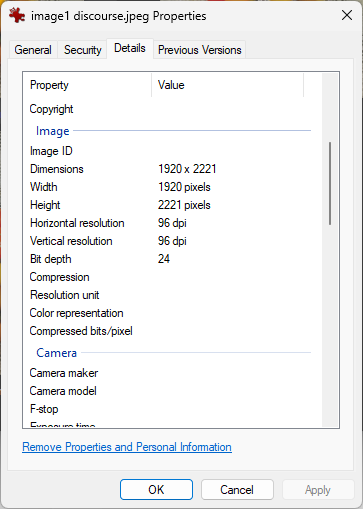Click the Image section header

(53, 131)
